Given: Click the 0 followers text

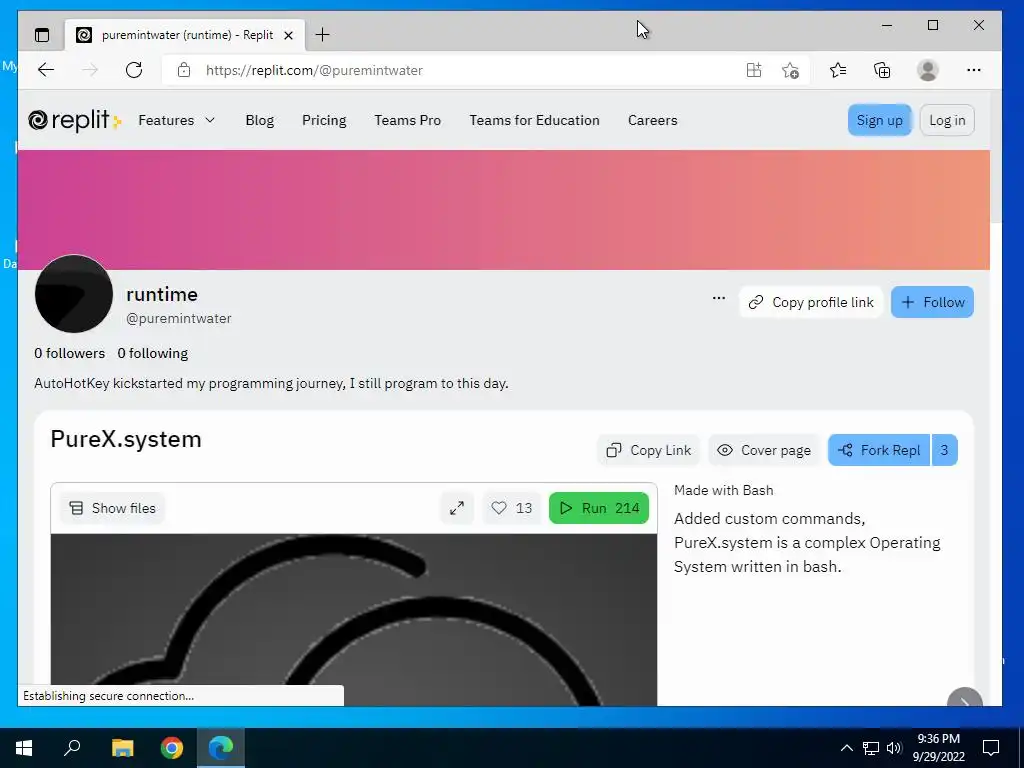Looking at the screenshot, I should click(69, 353).
